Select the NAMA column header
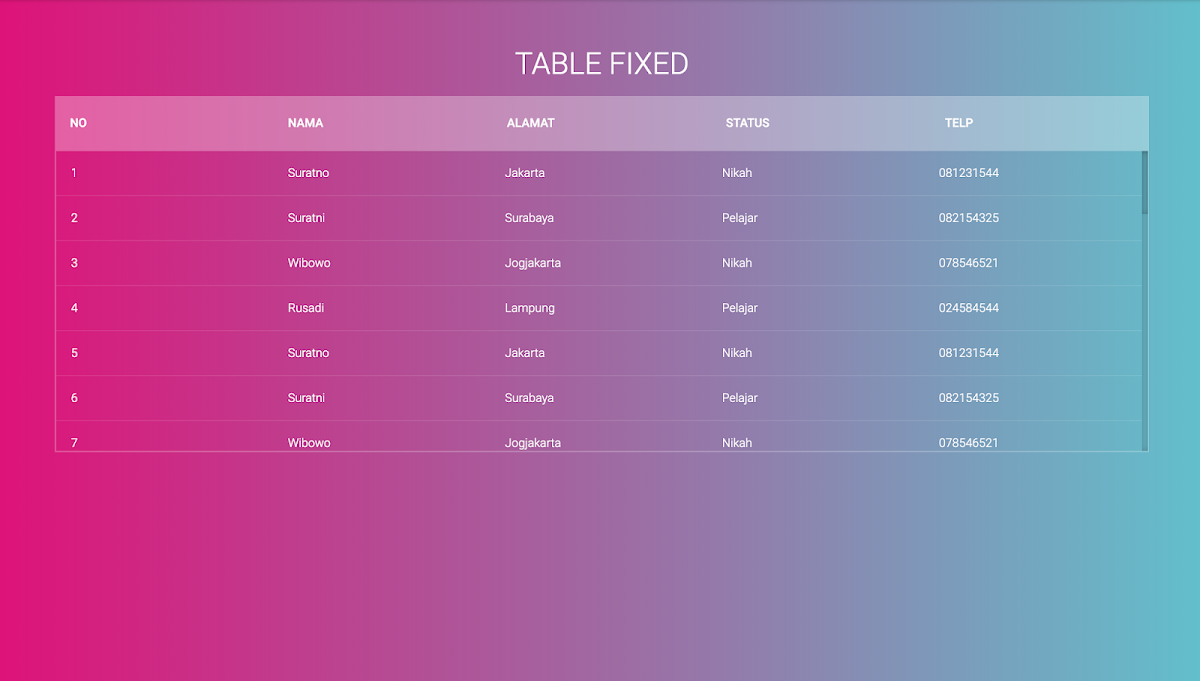The image size is (1200, 681). pos(305,123)
